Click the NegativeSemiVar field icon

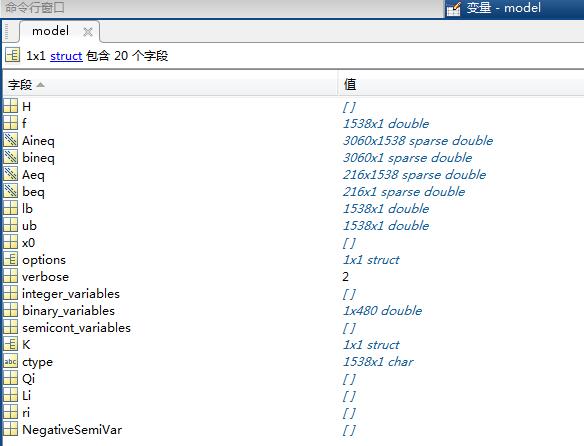click(10, 429)
